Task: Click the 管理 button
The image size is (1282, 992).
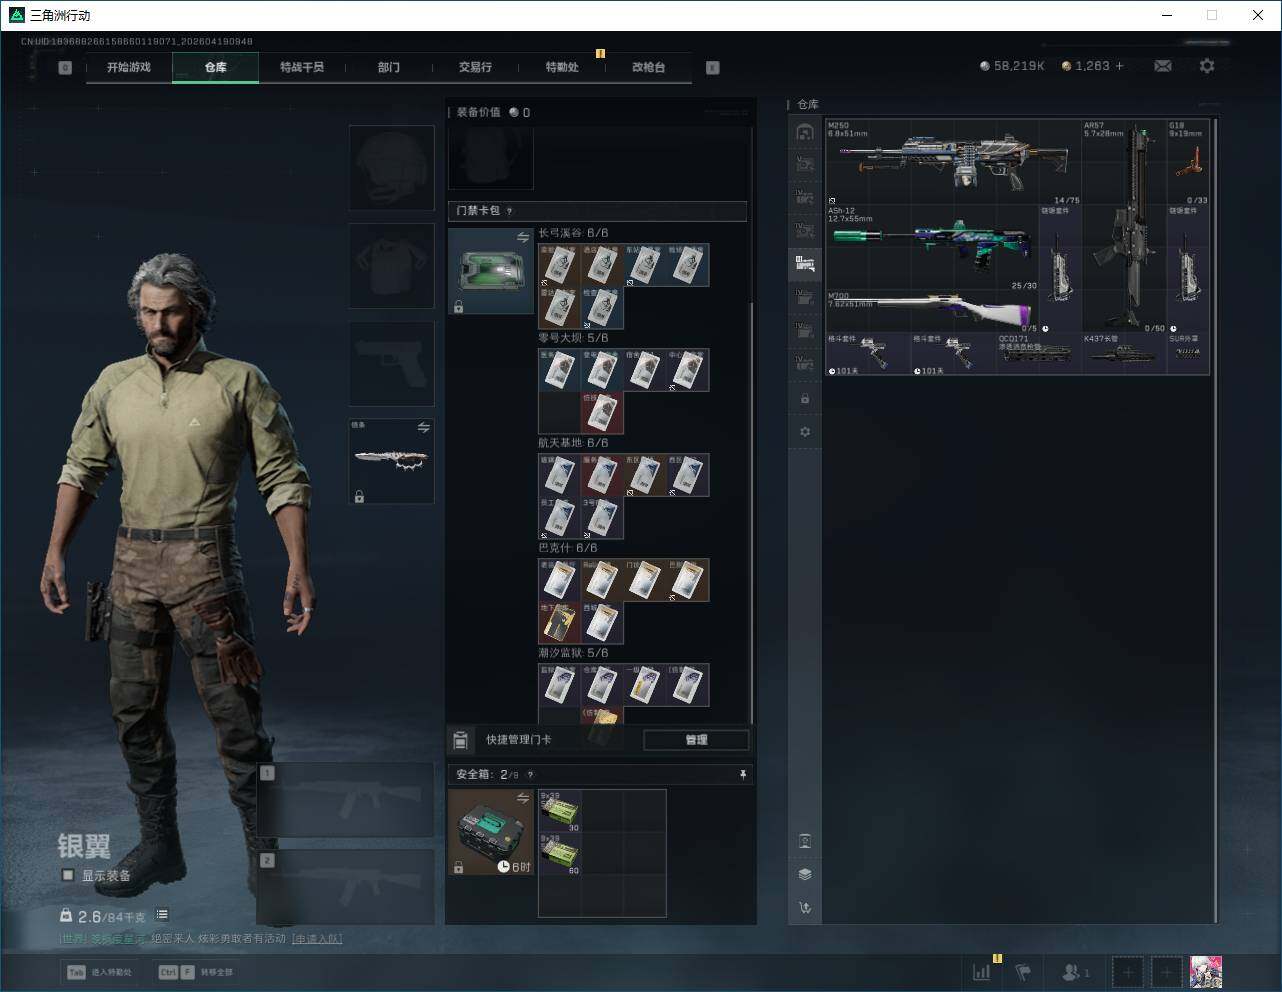Action: click(696, 740)
